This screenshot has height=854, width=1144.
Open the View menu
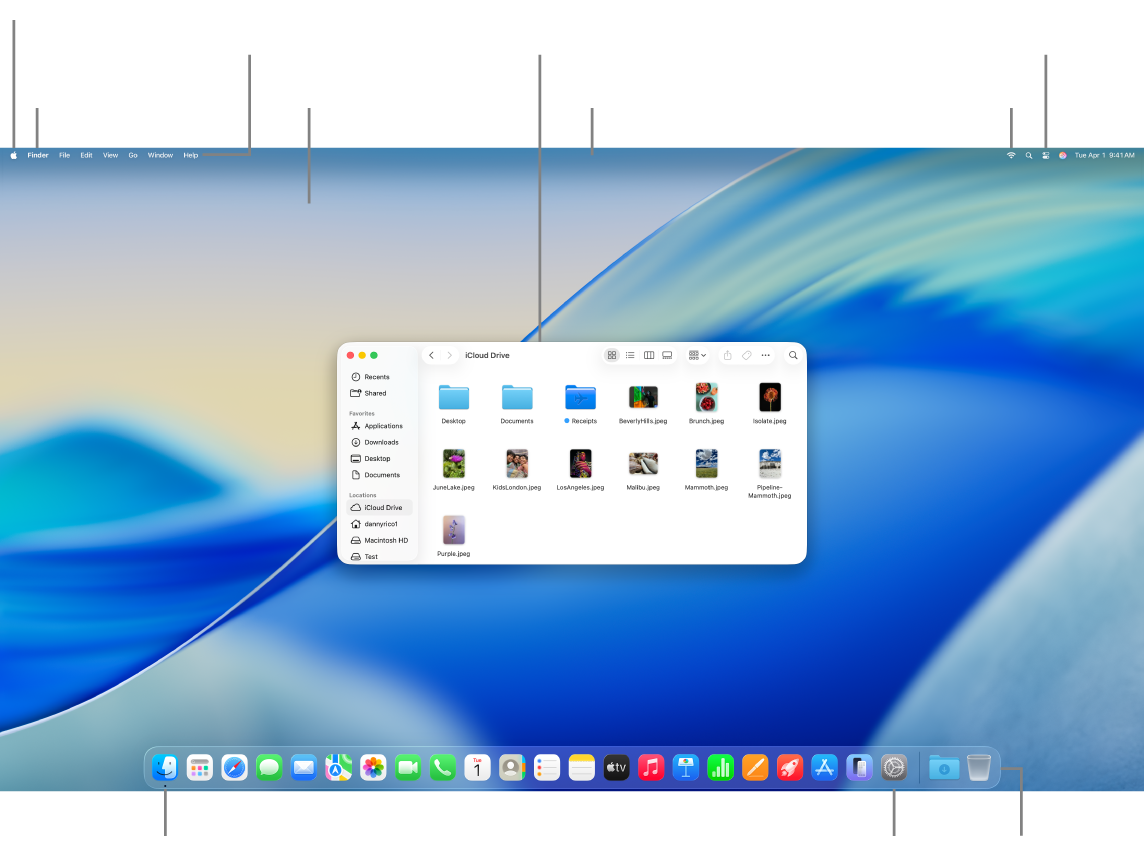click(x=110, y=155)
